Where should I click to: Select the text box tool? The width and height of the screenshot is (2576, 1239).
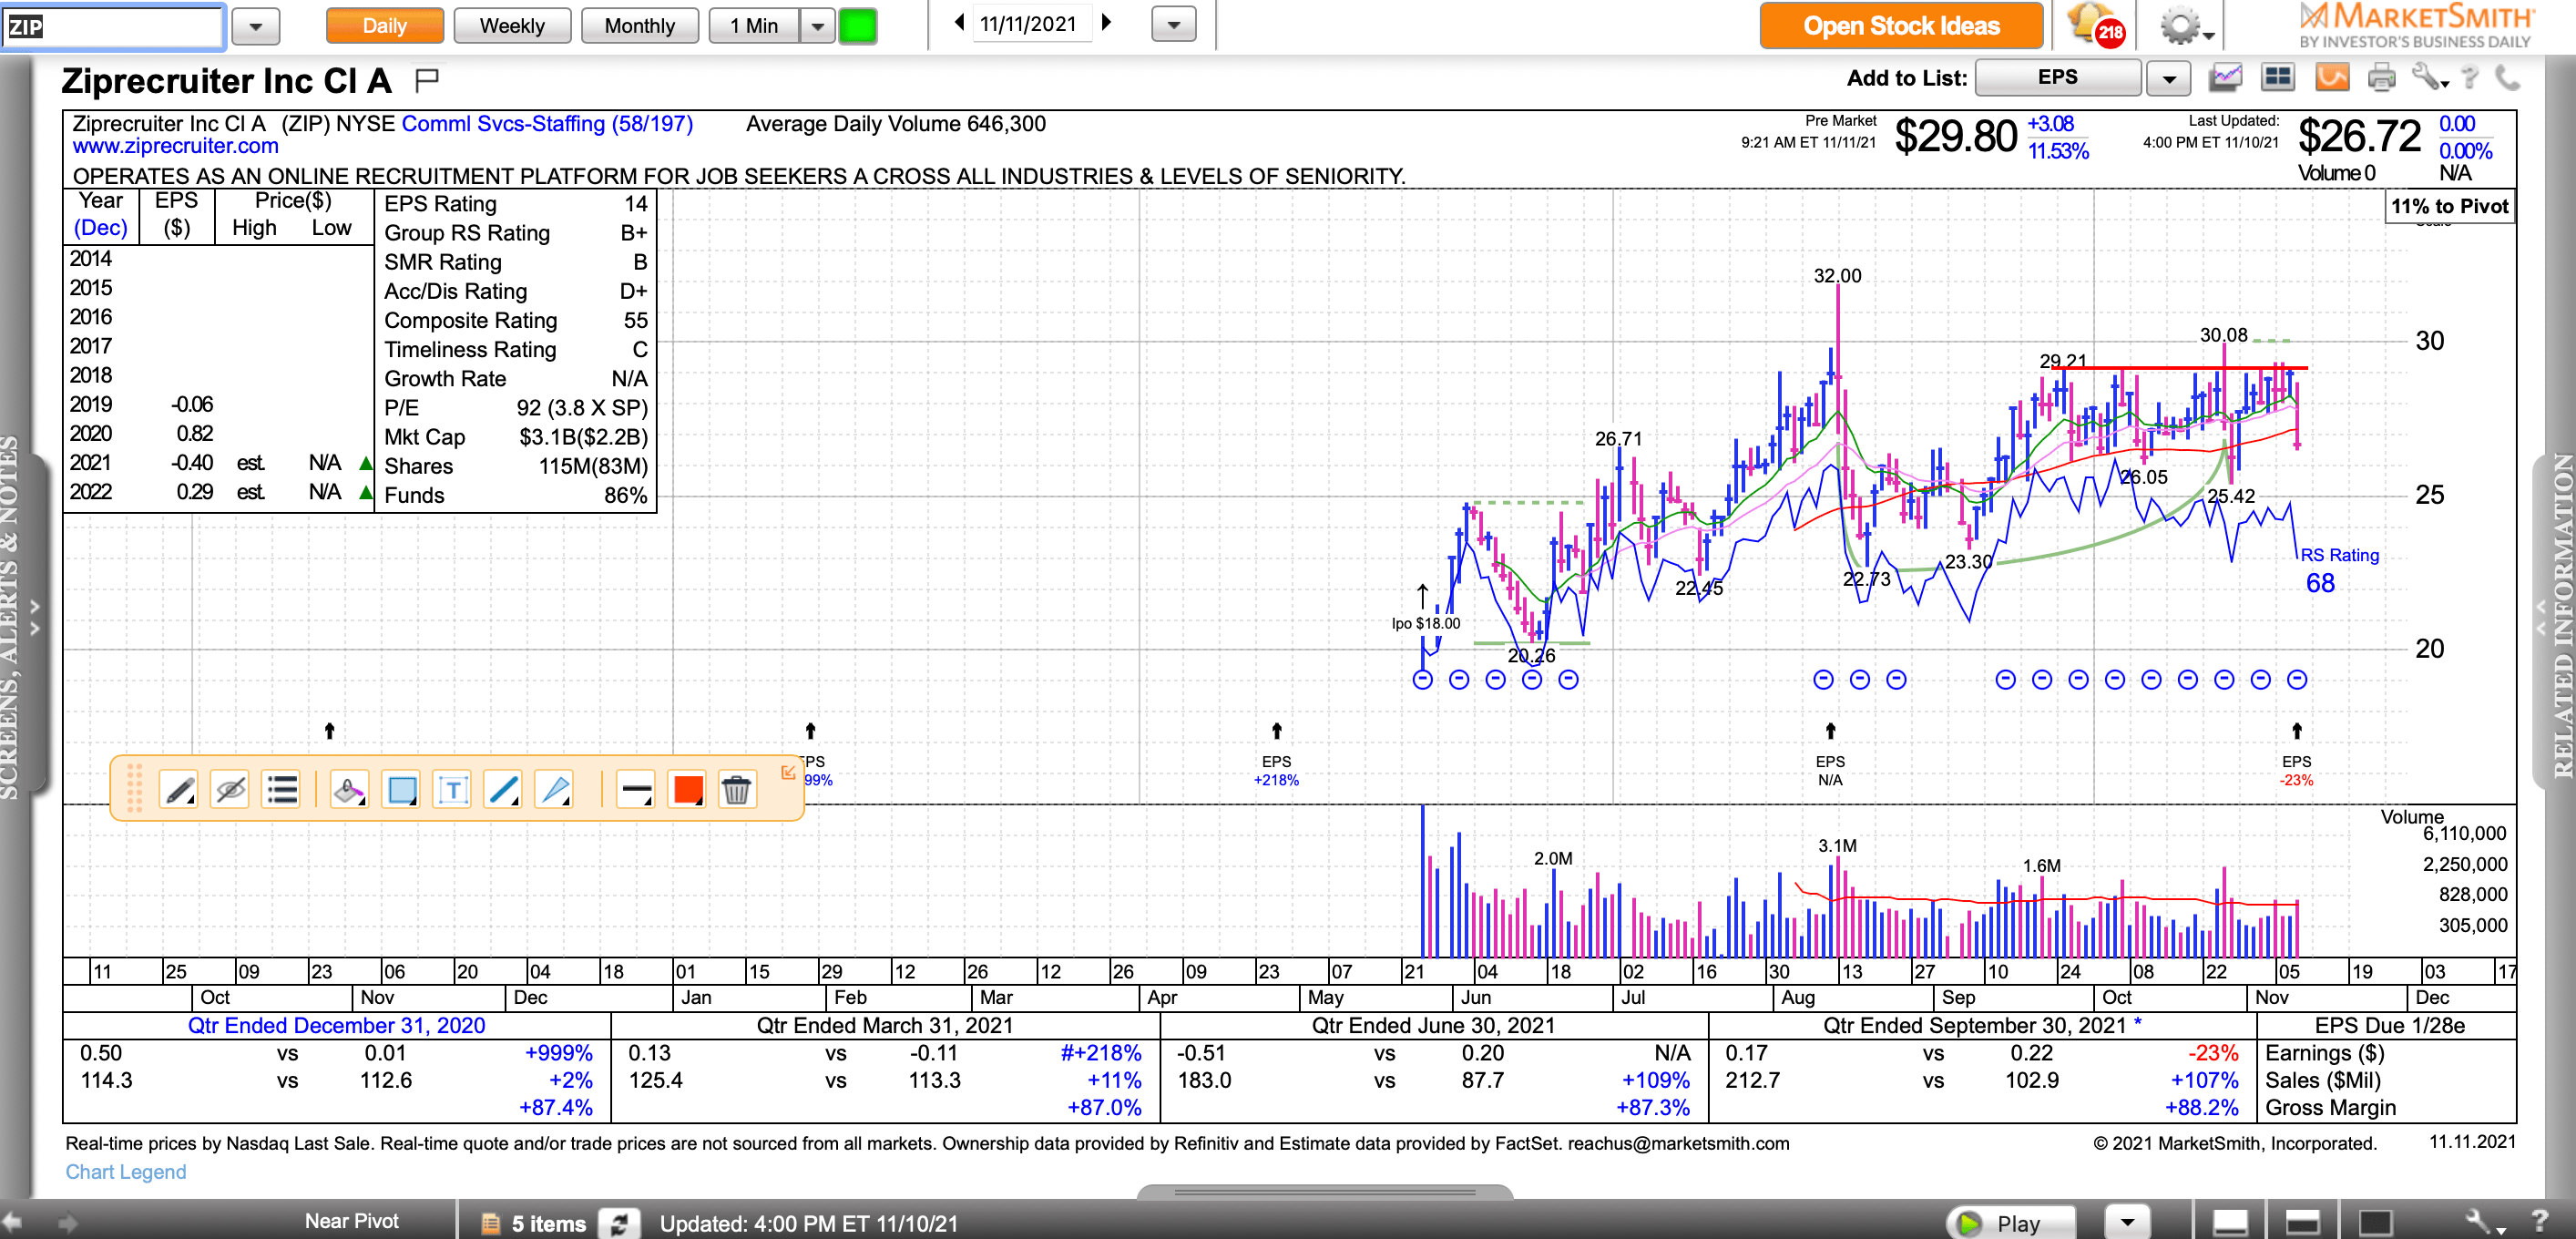pyautogui.click(x=452, y=790)
